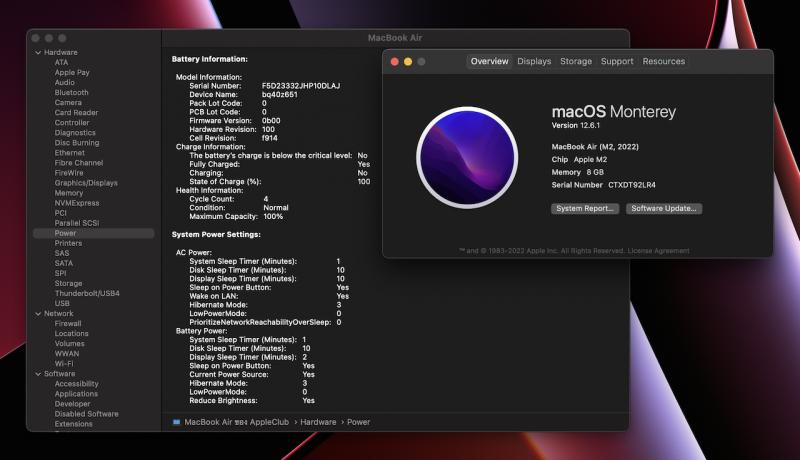This screenshot has width=800, height=460.
Task: Open the Storage tab
Action: tap(576, 62)
